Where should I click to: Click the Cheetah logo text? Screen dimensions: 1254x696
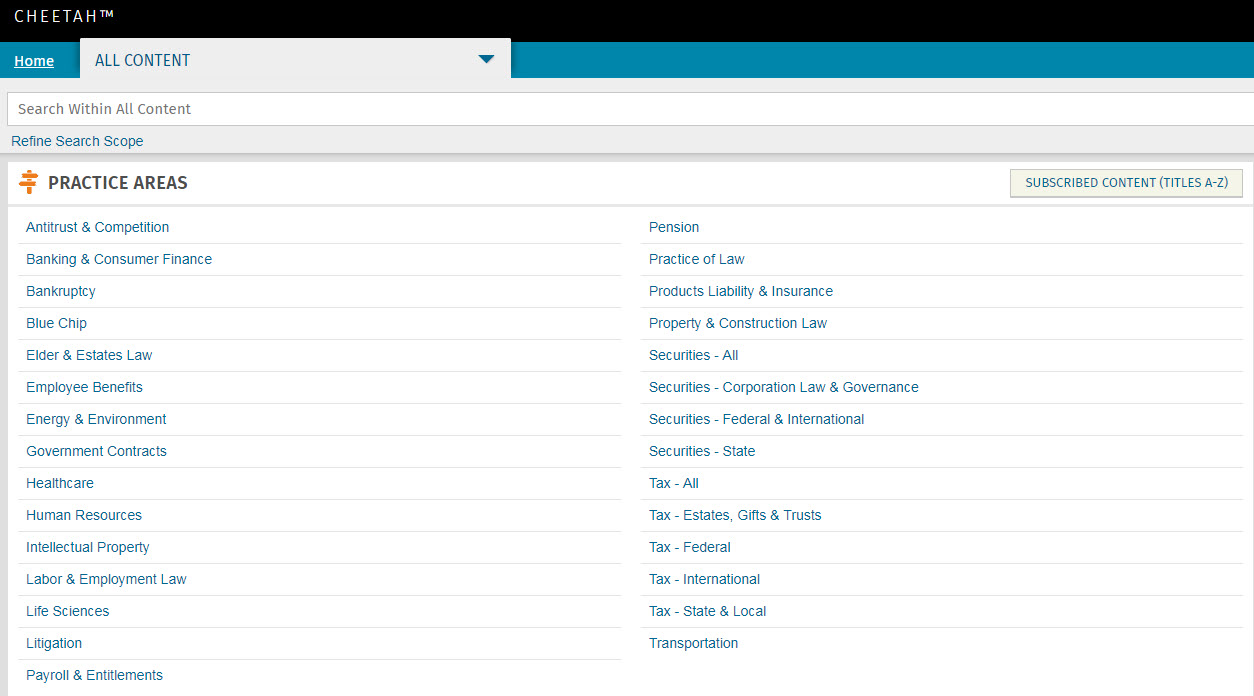[64, 16]
